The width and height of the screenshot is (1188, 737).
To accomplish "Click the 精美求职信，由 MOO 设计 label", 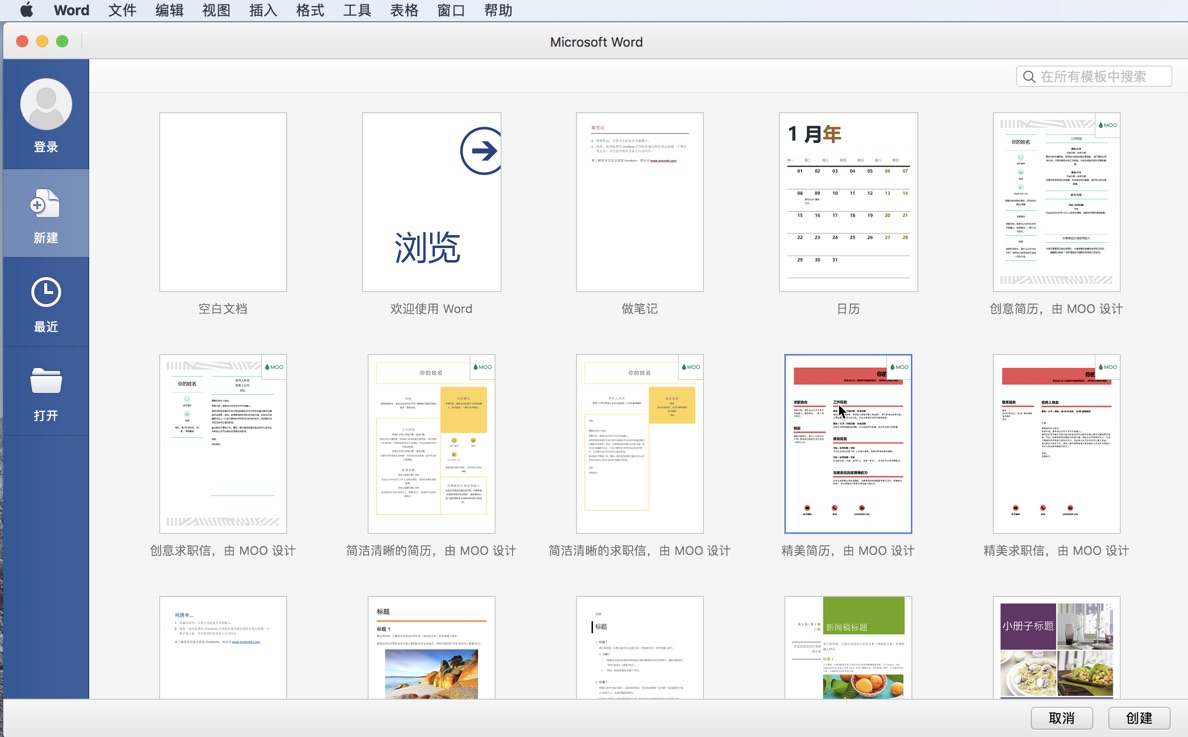I will pyautogui.click(x=1056, y=551).
